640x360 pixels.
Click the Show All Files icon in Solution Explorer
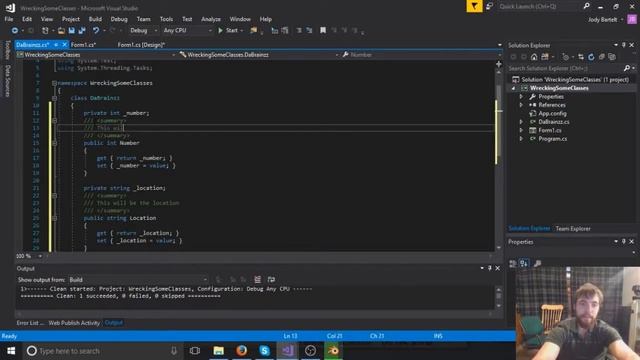[x=612, y=57]
